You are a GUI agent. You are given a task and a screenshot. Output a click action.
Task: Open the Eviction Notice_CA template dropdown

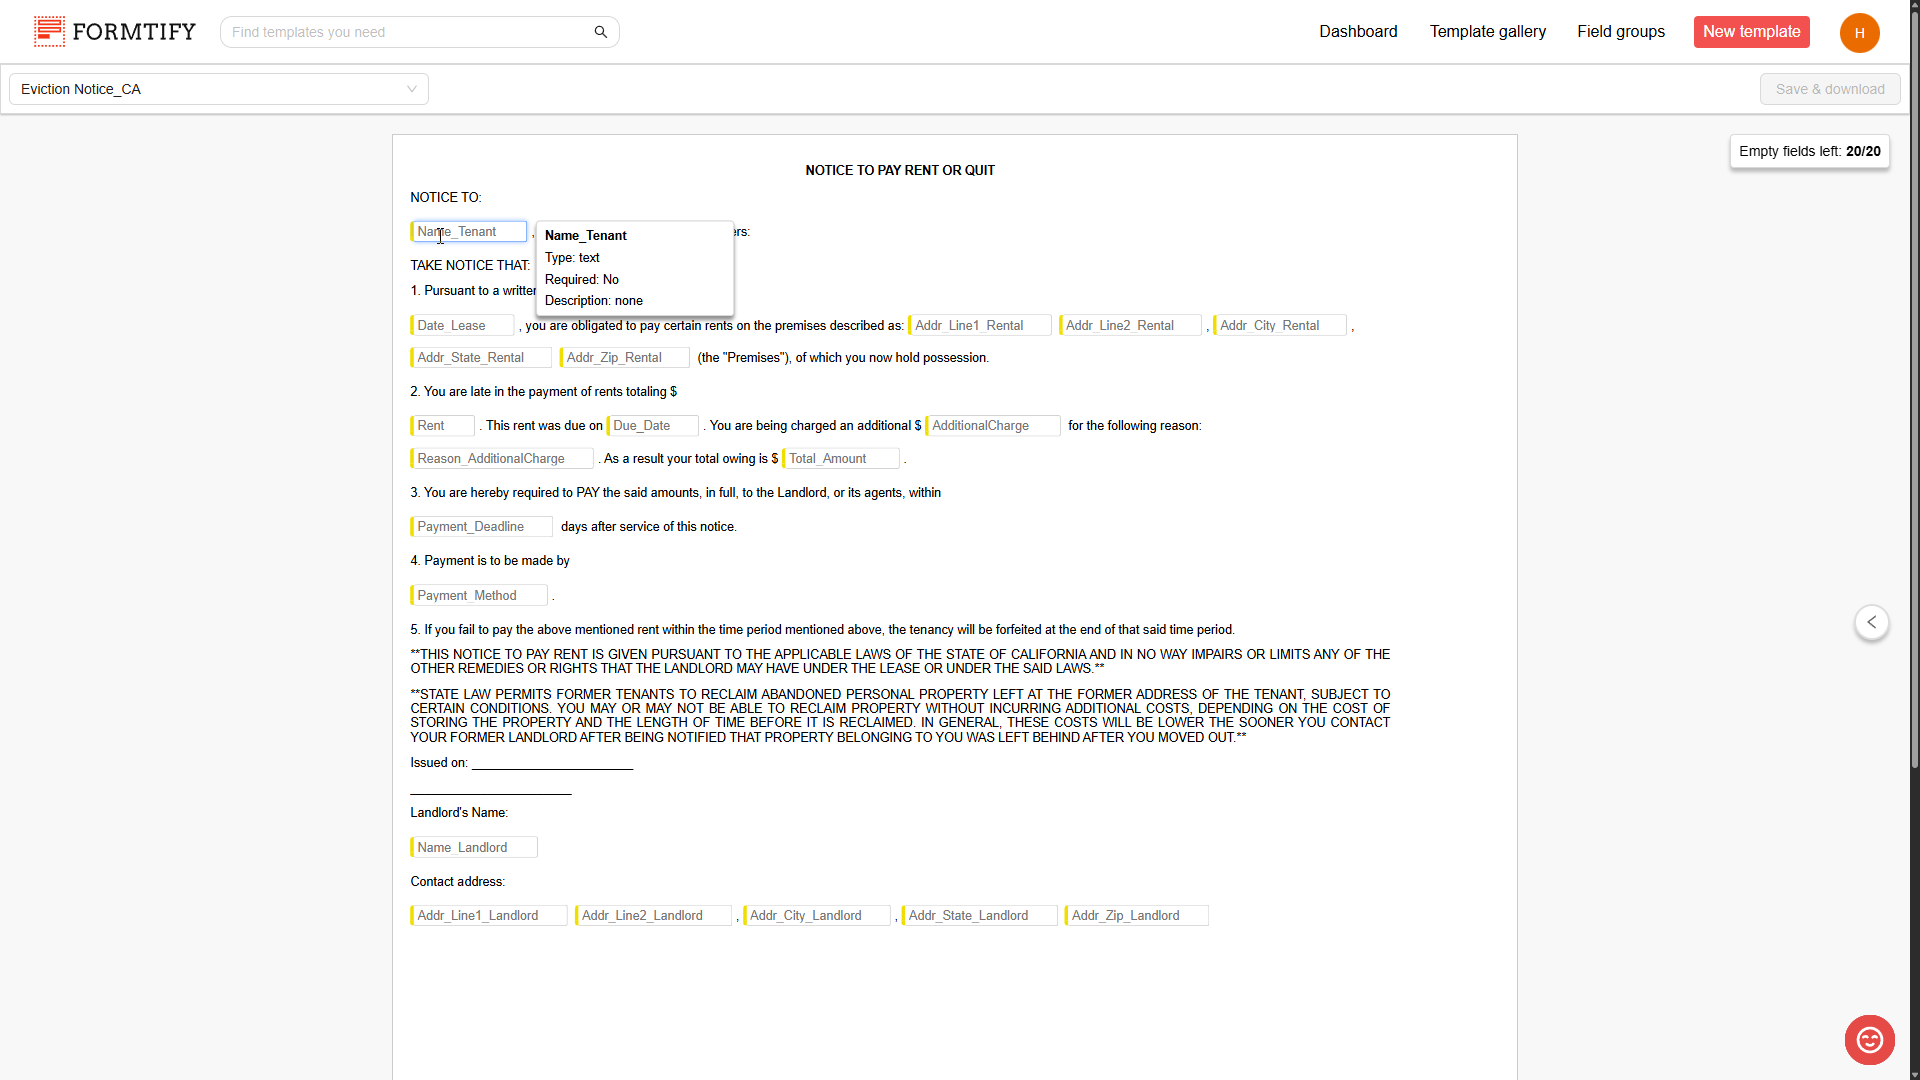219,89
